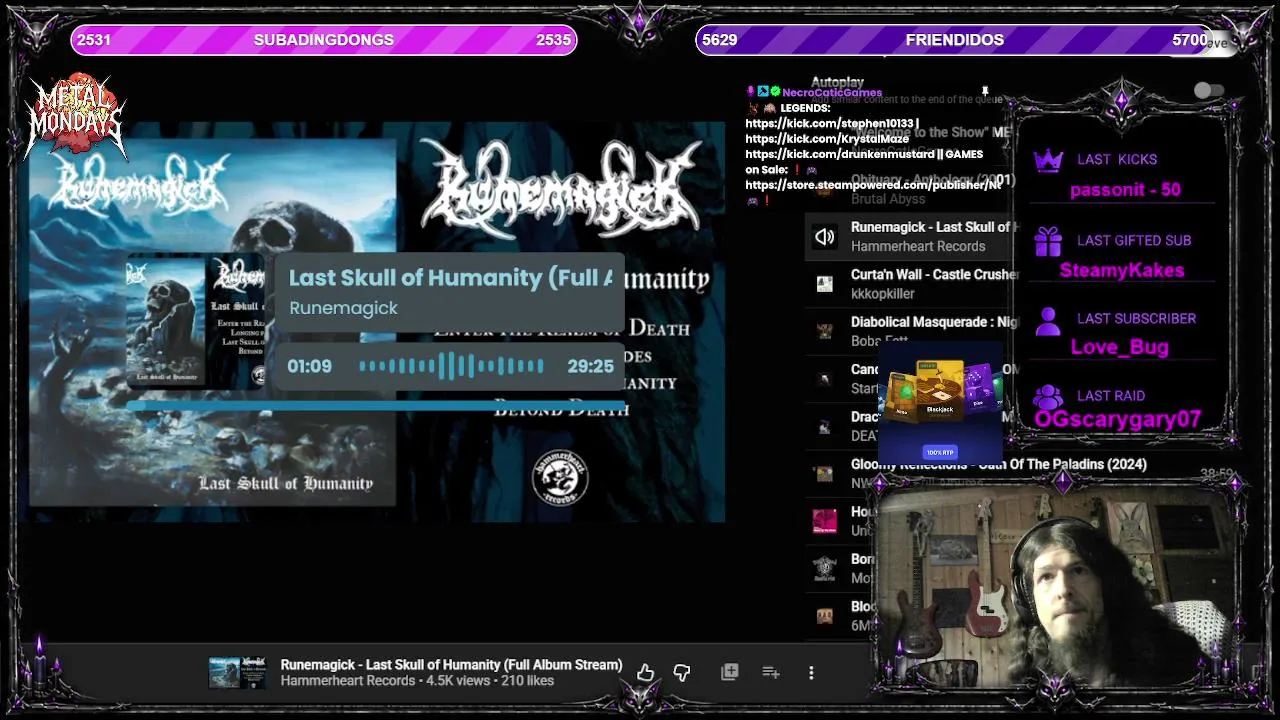Click the Diabolical Masquerade queue thumbnail

(x=824, y=331)
